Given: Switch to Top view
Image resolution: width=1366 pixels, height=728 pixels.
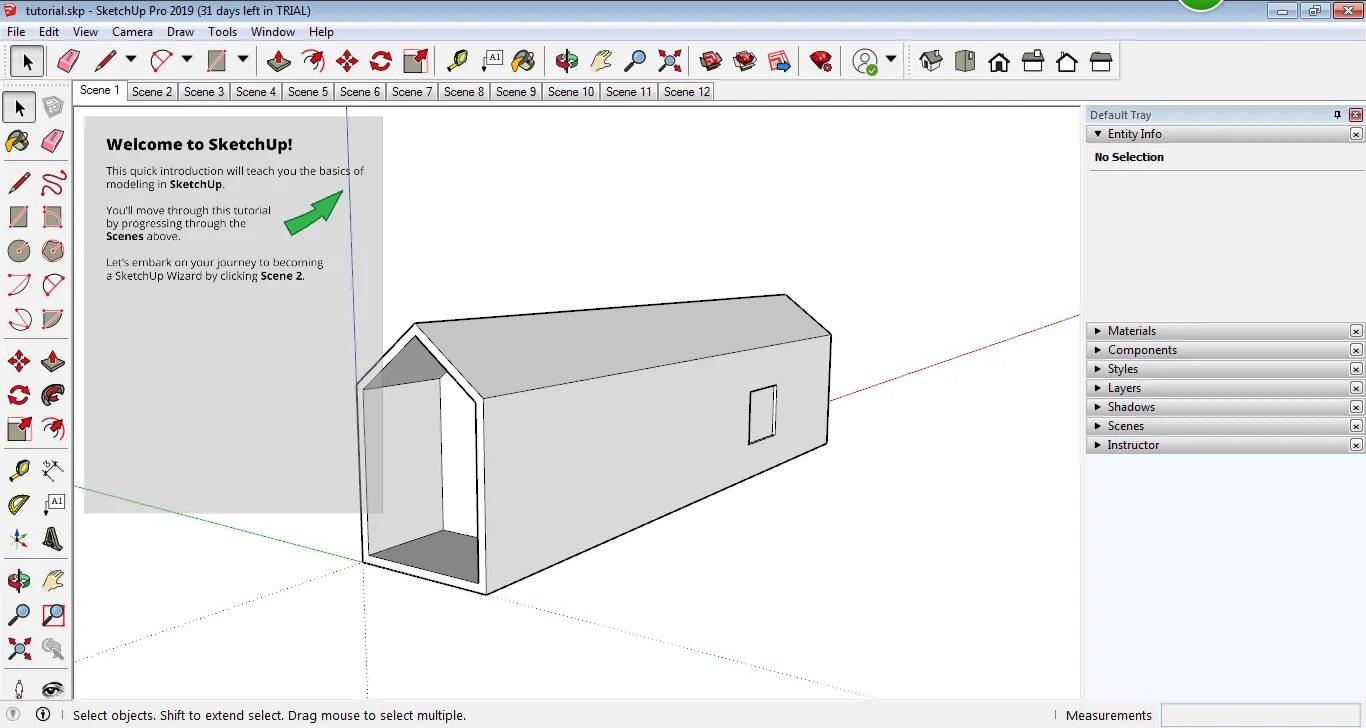Looking at the screenshot, I should tap(965, 61).
